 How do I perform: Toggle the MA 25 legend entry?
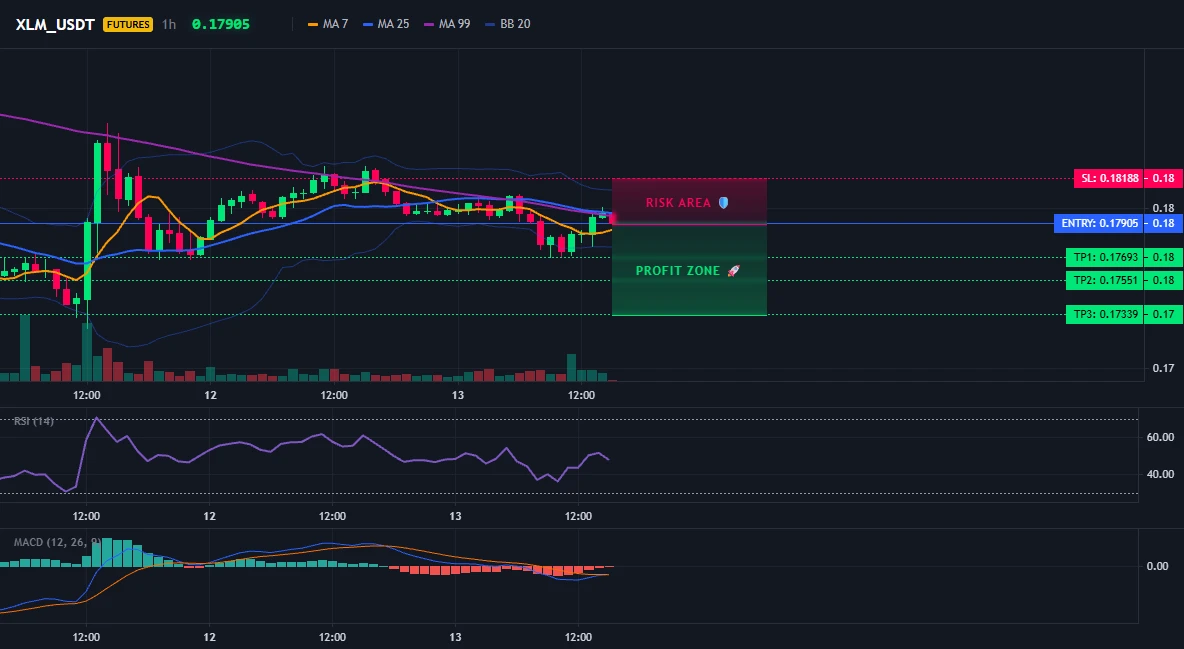click(x=386, y=24)
